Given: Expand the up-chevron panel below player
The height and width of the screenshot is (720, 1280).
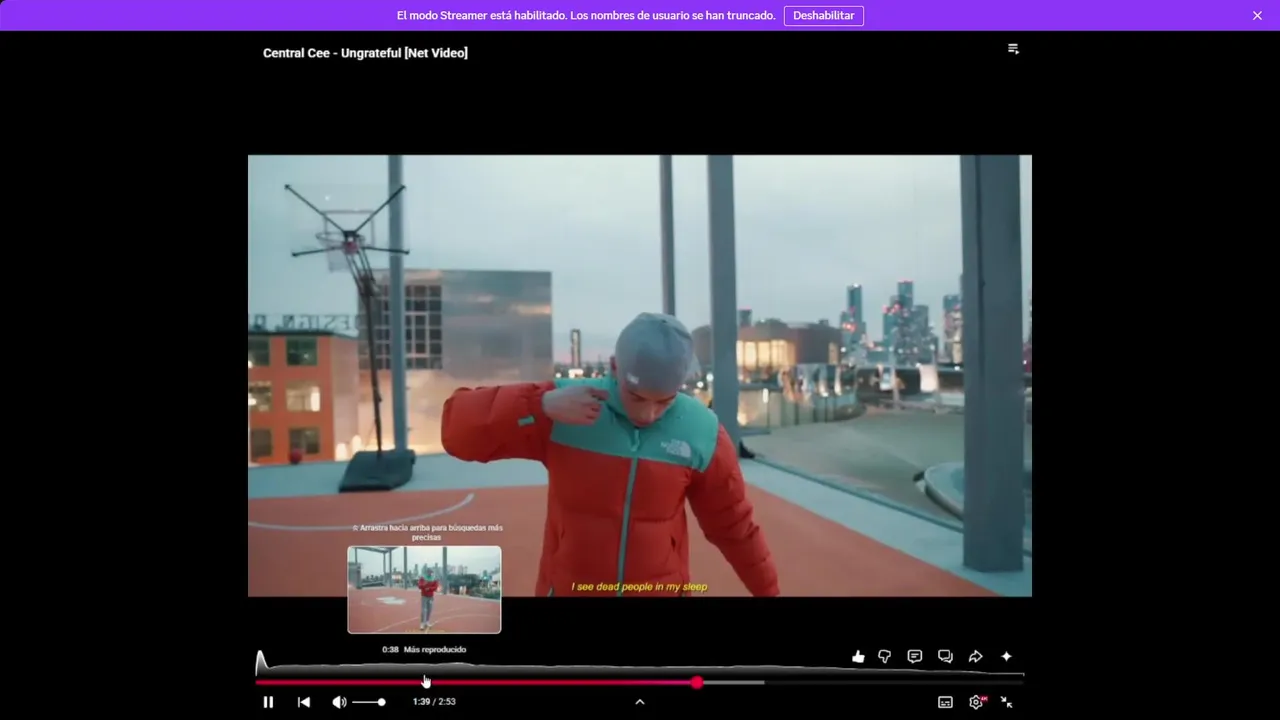Looking at the screenshot, I should pyautogui.click(x=640, y=702).
